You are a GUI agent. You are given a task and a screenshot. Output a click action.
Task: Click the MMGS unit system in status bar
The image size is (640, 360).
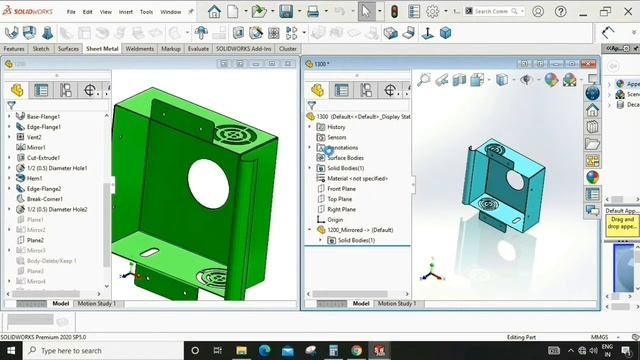click(x=599, y=337)
